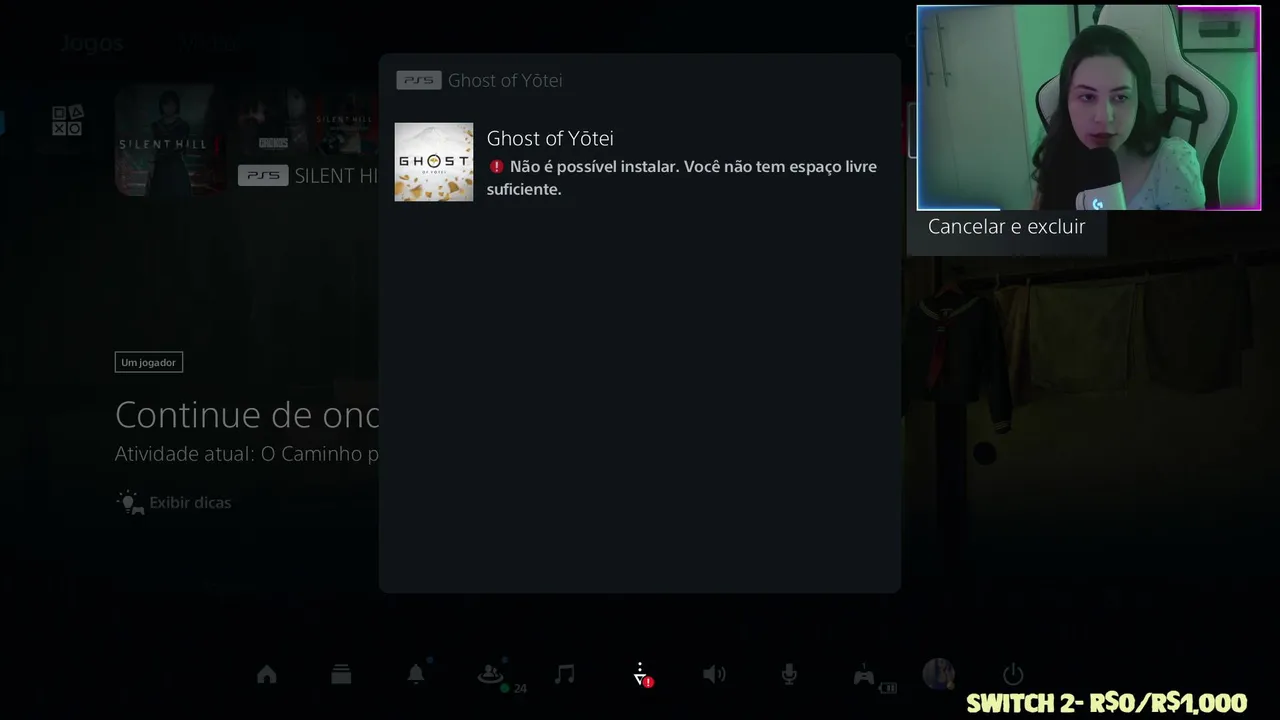Click the red error icon beside Não é possível
This screenshot has width=1280, height=720.
pos(496,167)
